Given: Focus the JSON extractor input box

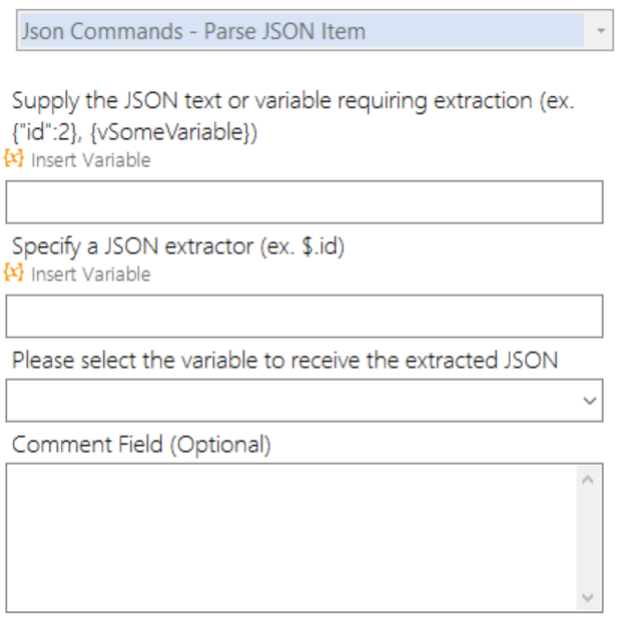Looking at the screenshot, I should (304, 316).
